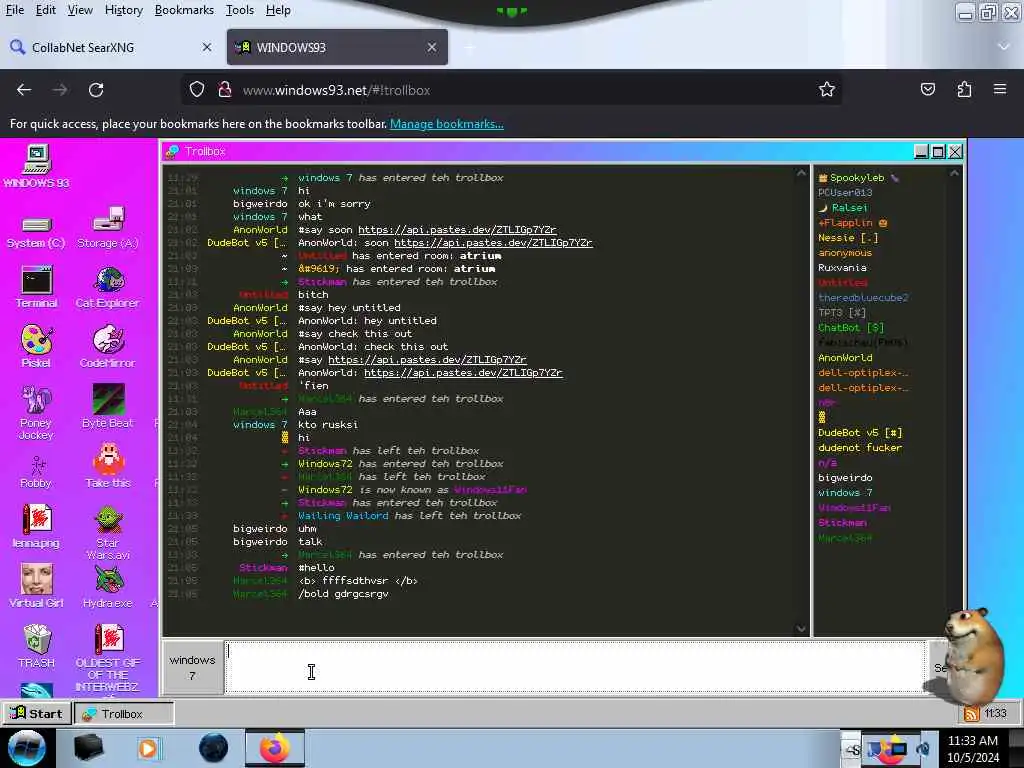
Task: Open the System (C:) drive icon
Action: tap(36, 232)
